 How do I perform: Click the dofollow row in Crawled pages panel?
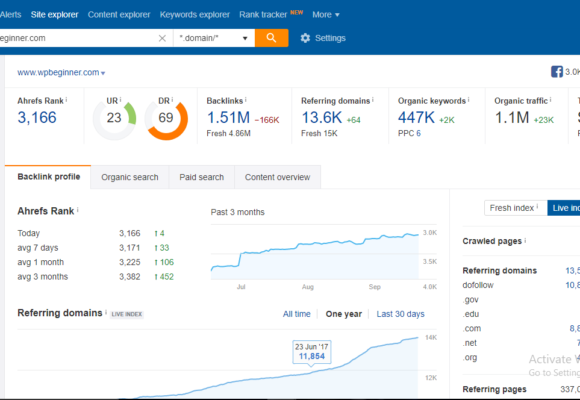click(x=478, y=285)
